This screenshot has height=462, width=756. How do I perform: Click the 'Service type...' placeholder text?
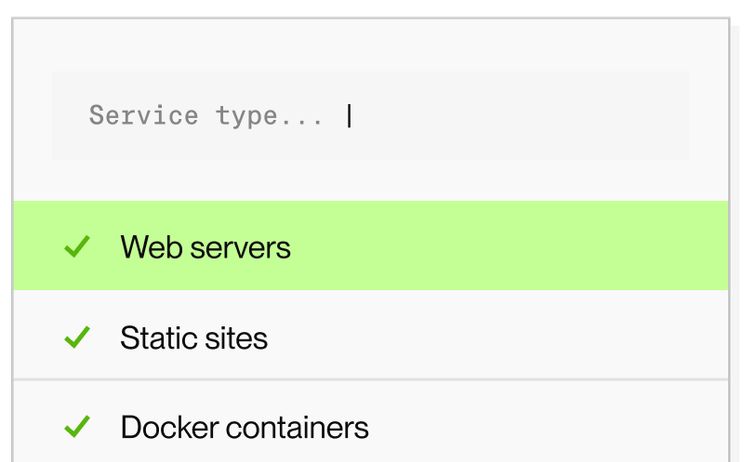[206, 116]
